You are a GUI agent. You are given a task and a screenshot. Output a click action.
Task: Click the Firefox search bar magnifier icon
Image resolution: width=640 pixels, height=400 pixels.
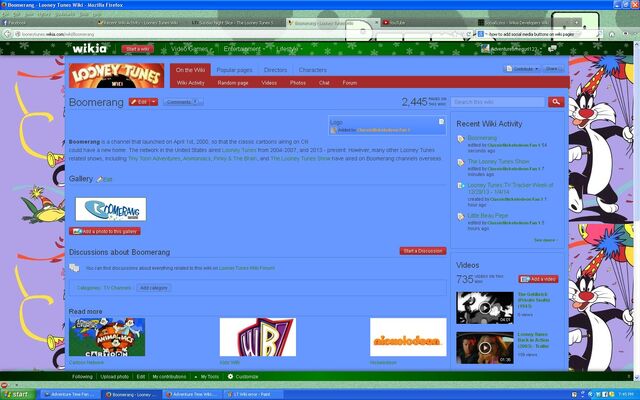(x=598, y=34)
